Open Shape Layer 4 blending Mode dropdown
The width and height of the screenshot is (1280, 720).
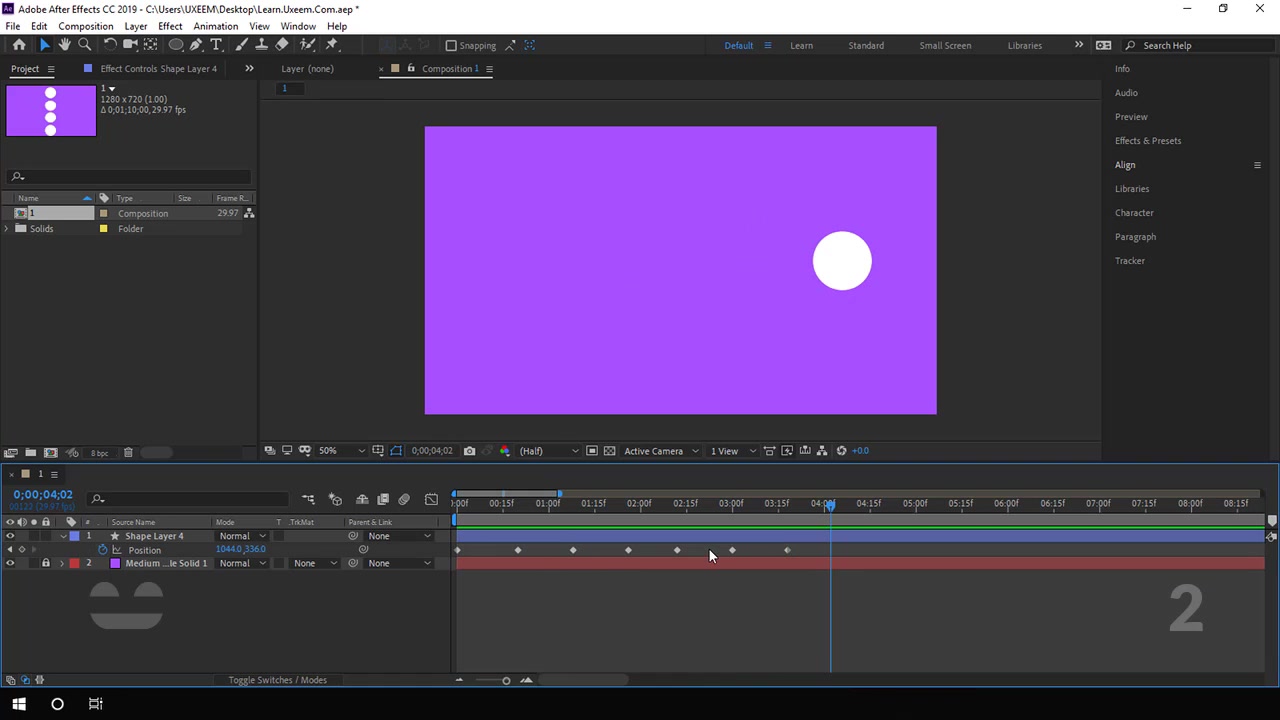243,536
